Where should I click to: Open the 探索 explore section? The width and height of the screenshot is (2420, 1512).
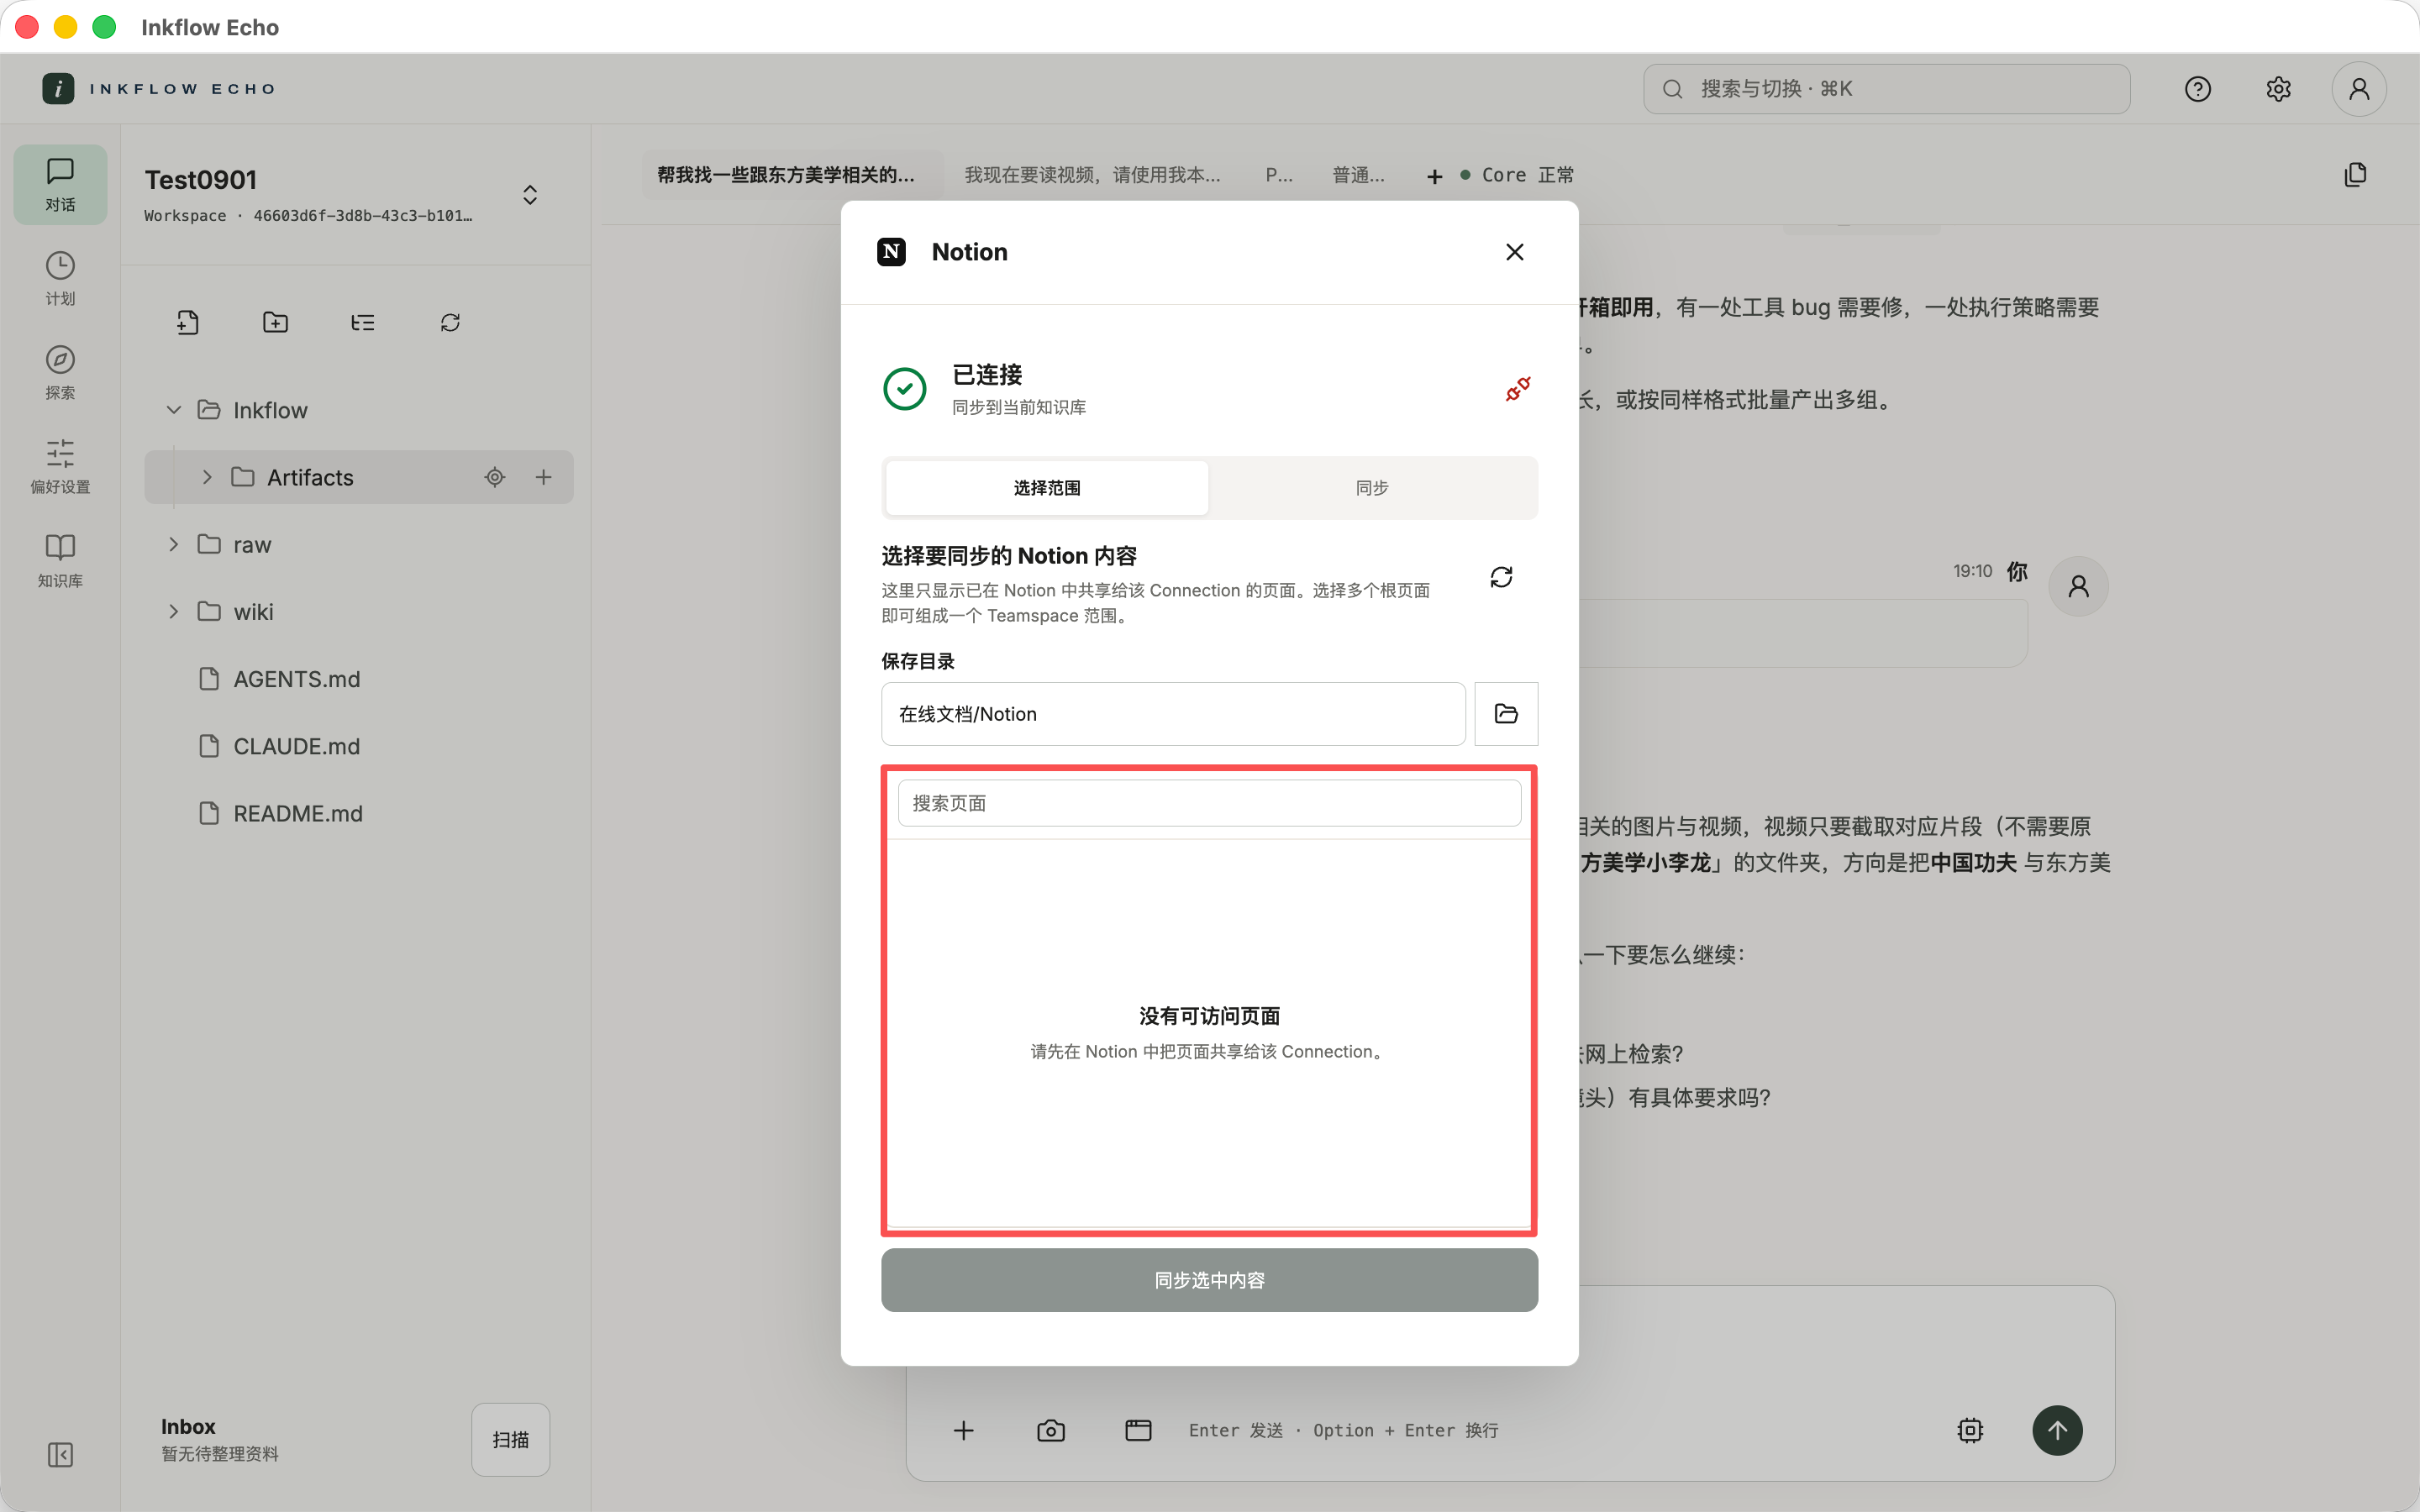click(x=60, y=372)
